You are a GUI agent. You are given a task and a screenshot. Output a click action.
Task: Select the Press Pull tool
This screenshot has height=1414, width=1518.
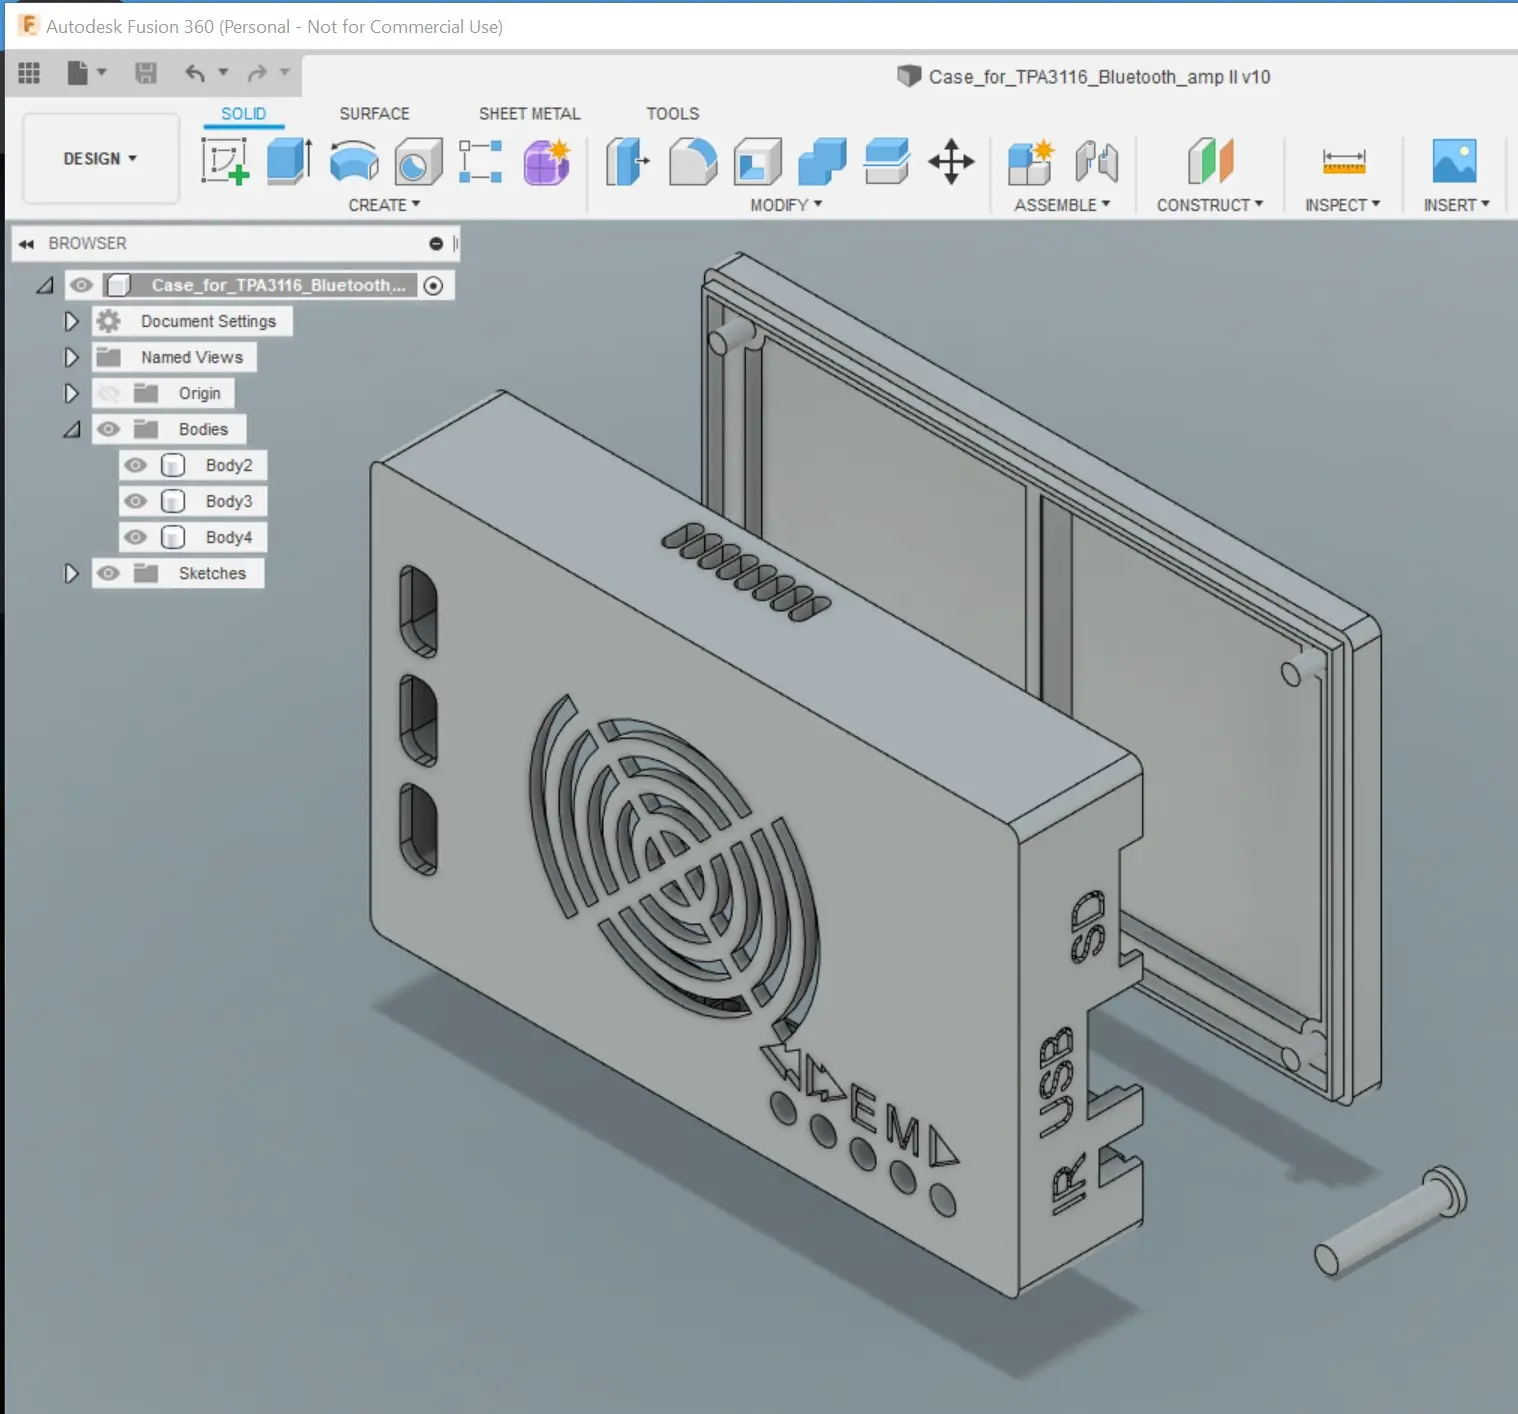pyautogui.click(x=628, y=161)
